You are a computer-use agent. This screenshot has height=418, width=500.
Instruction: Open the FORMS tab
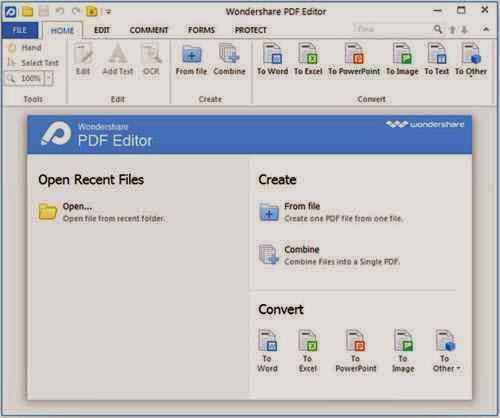(201, 30)
